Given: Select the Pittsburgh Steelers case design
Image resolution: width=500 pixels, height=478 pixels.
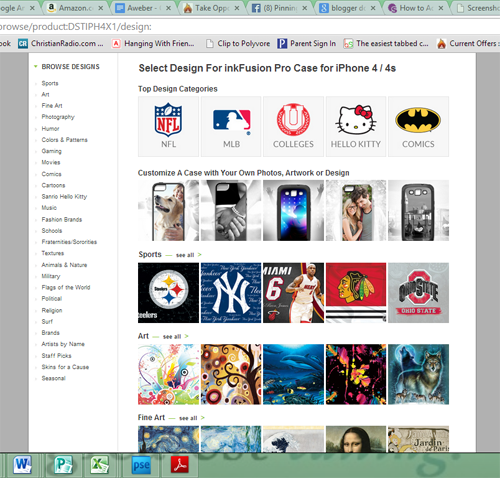Looking at the screenshot, I should pos(168,293).
